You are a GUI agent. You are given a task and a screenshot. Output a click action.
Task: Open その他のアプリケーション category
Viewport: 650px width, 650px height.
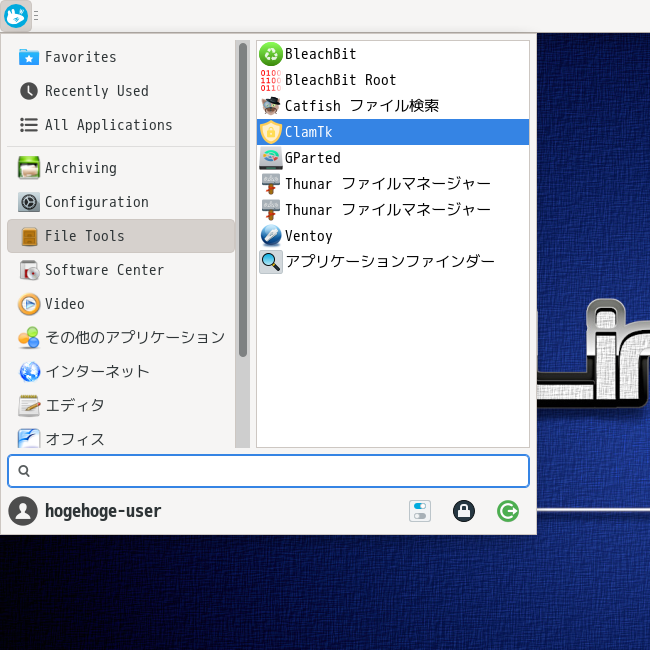(121, 338)
